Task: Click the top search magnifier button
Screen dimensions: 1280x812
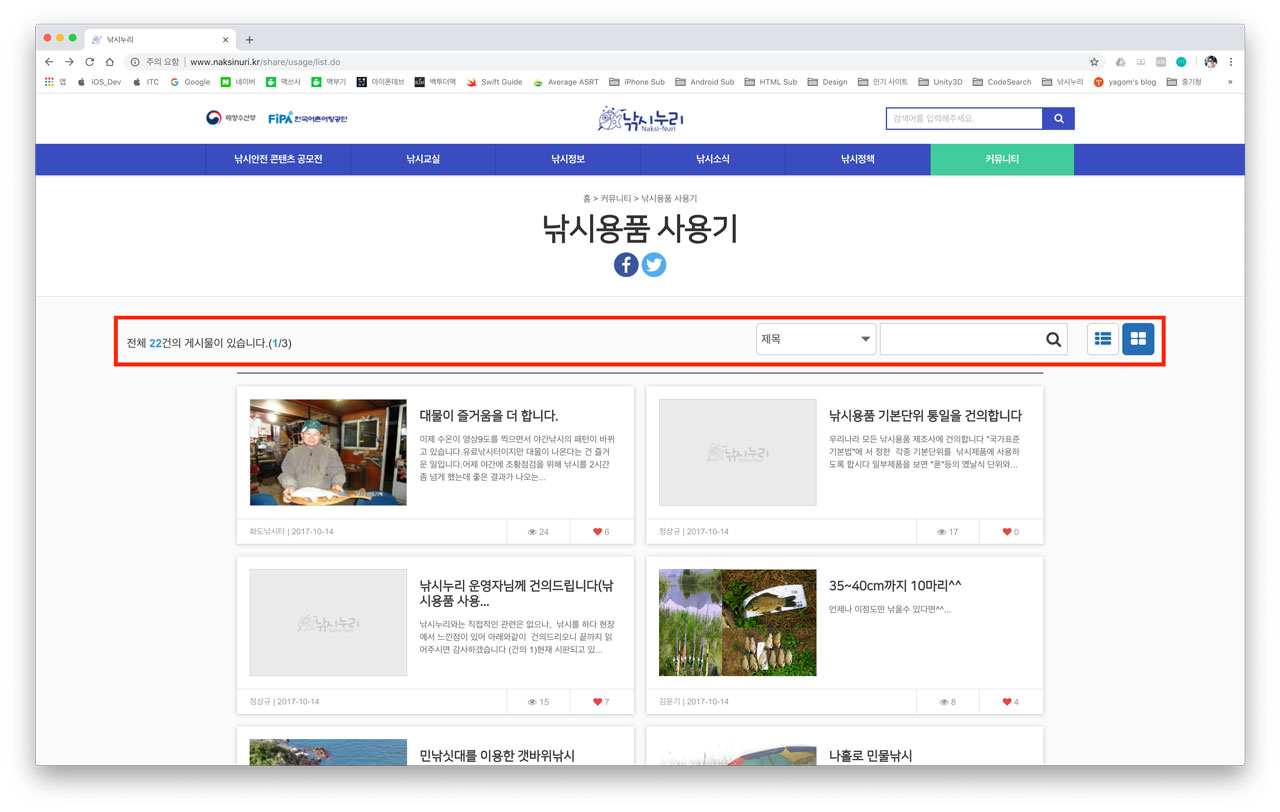Action: click(x=1059, y=118)
